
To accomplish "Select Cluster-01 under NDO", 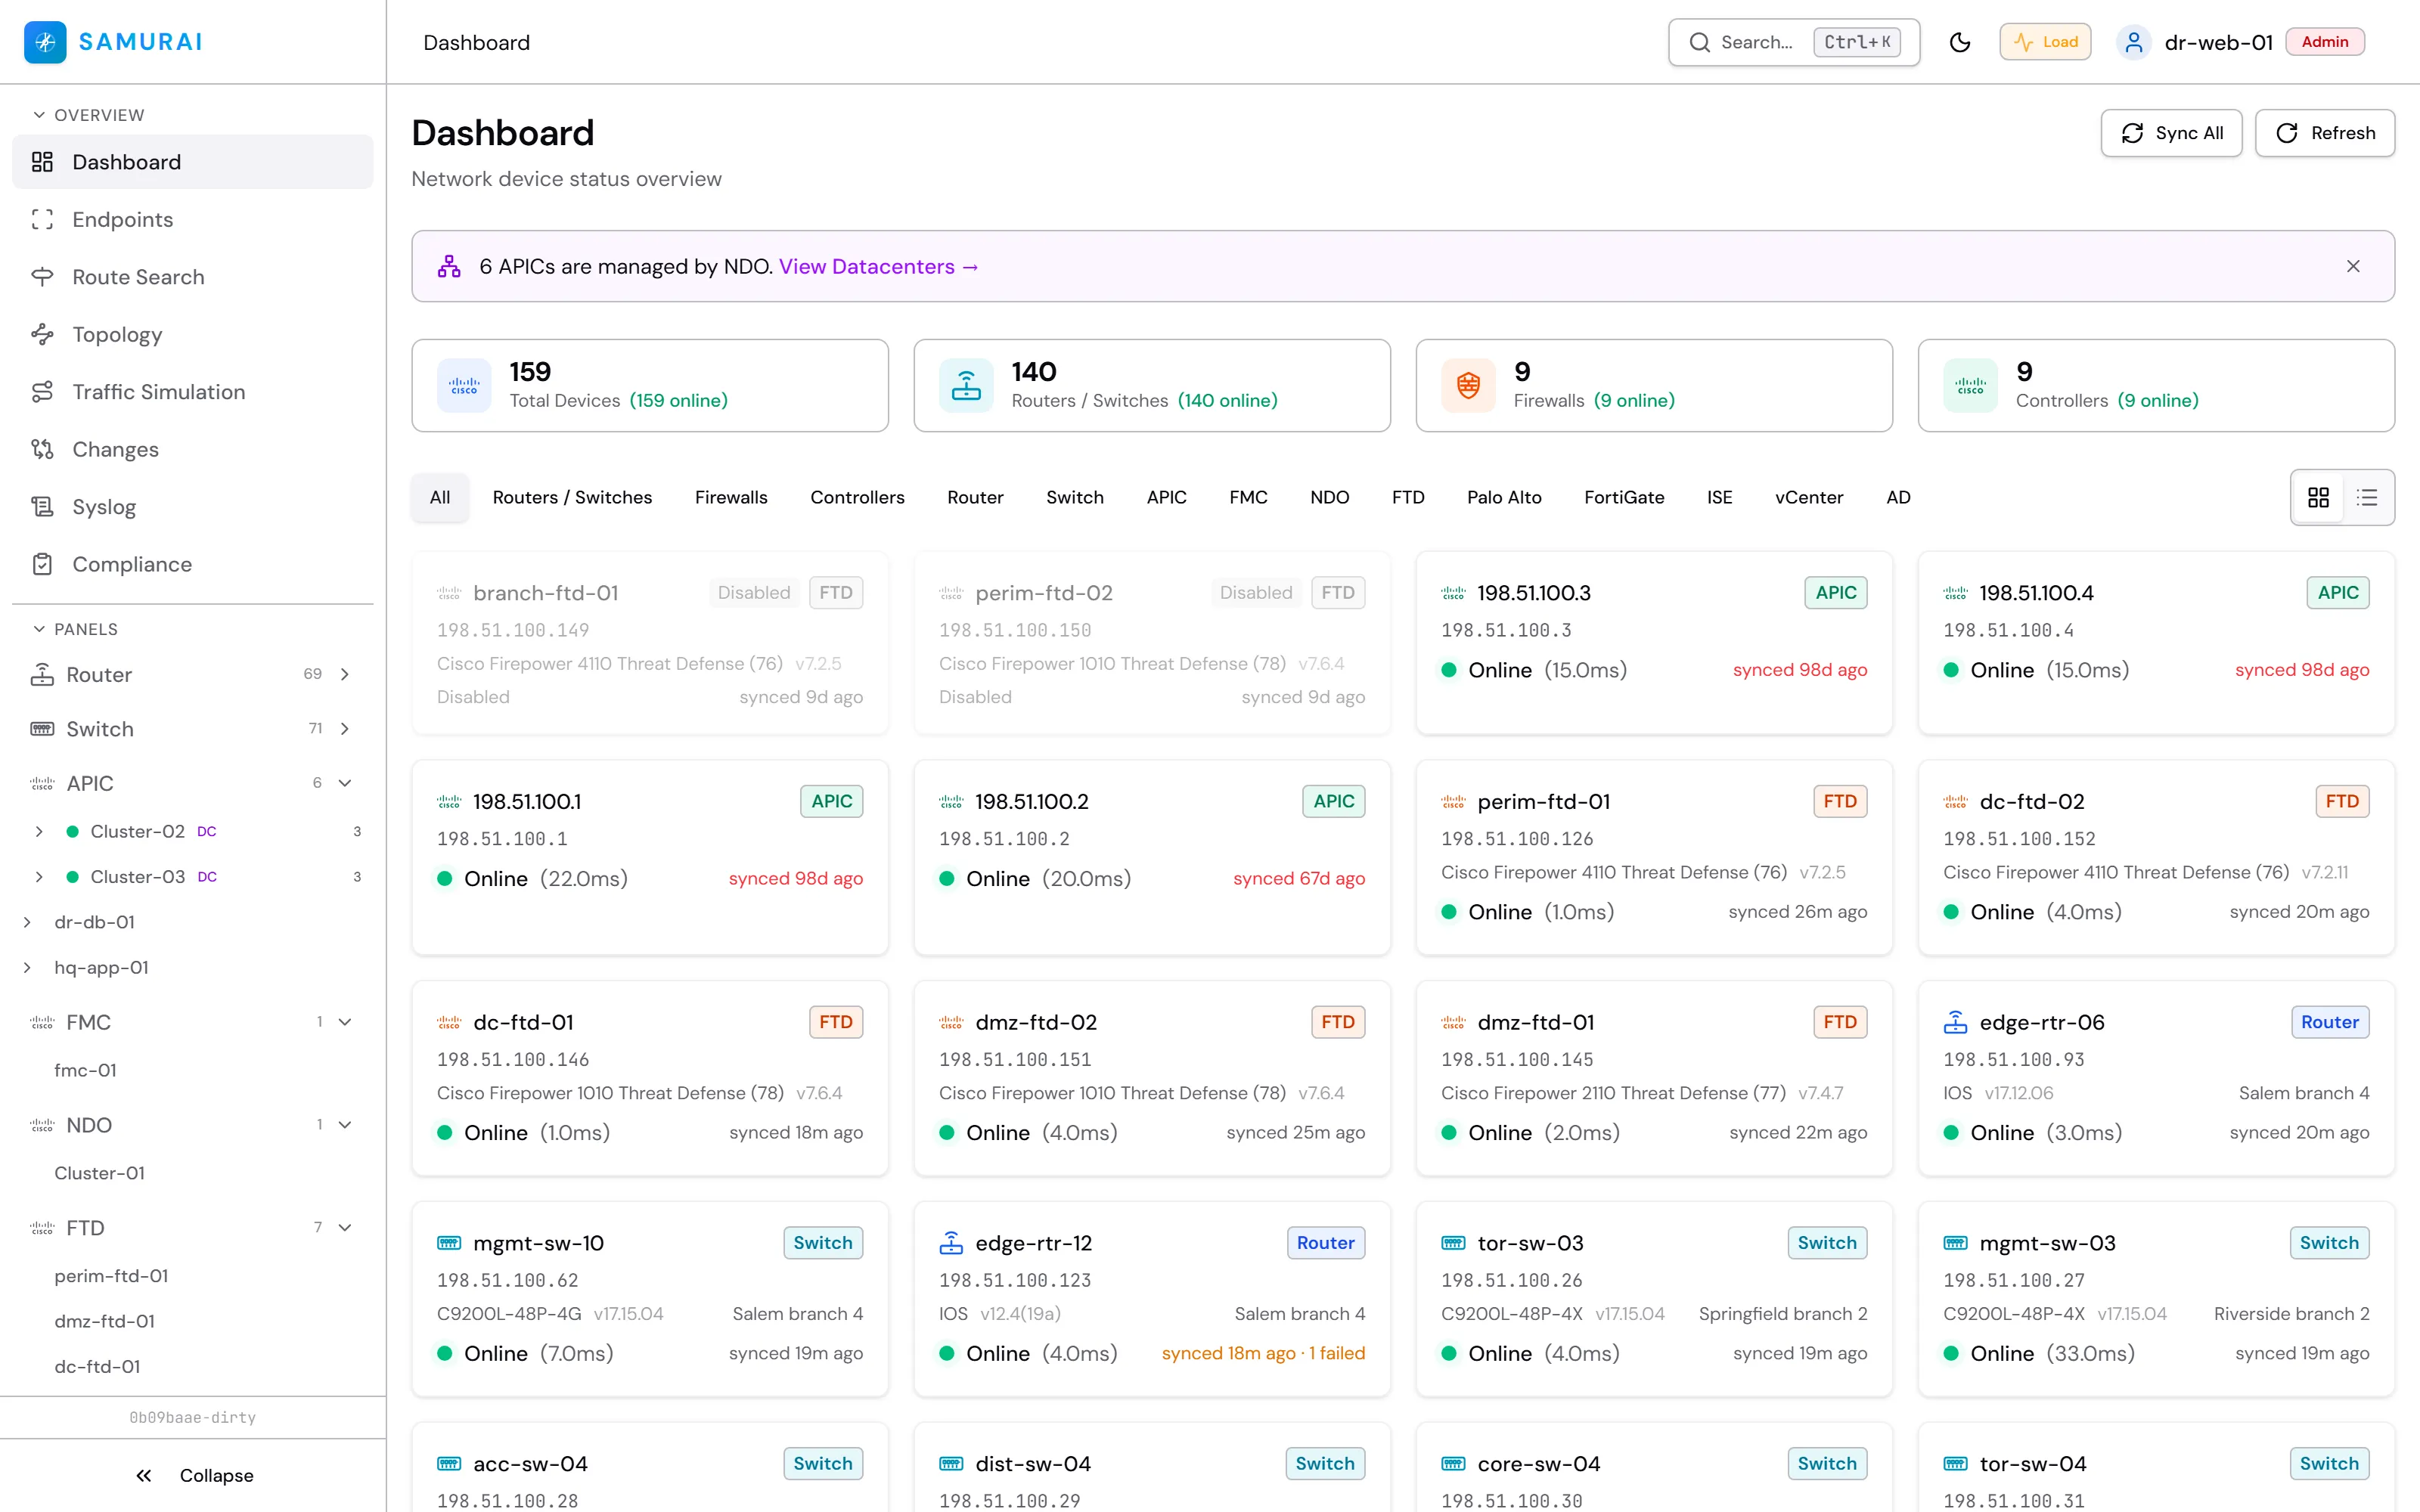I will coord(99,1173).
